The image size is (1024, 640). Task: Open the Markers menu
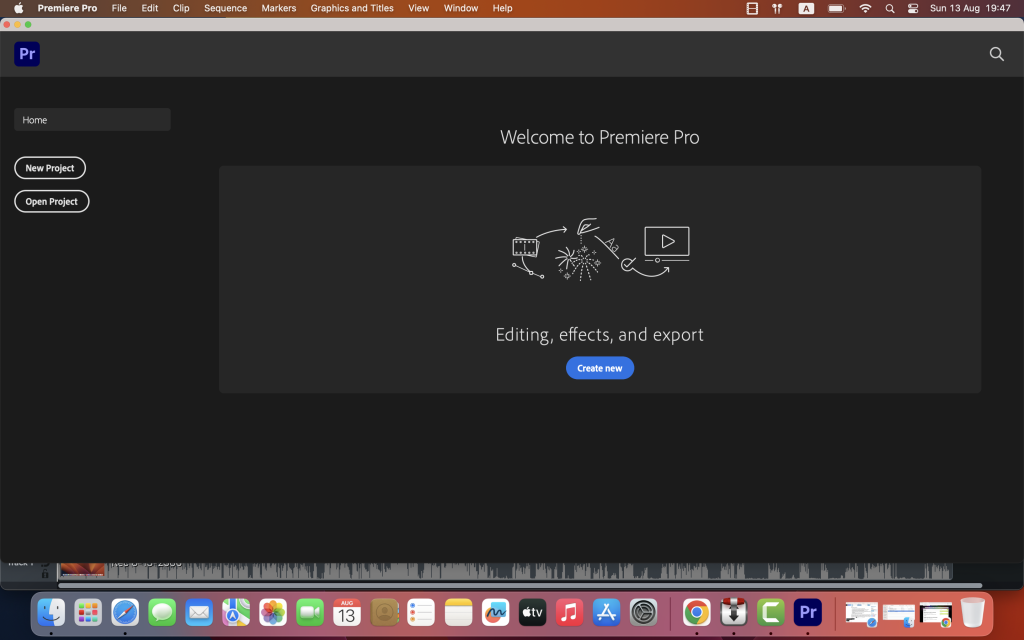tap(278, 8)
